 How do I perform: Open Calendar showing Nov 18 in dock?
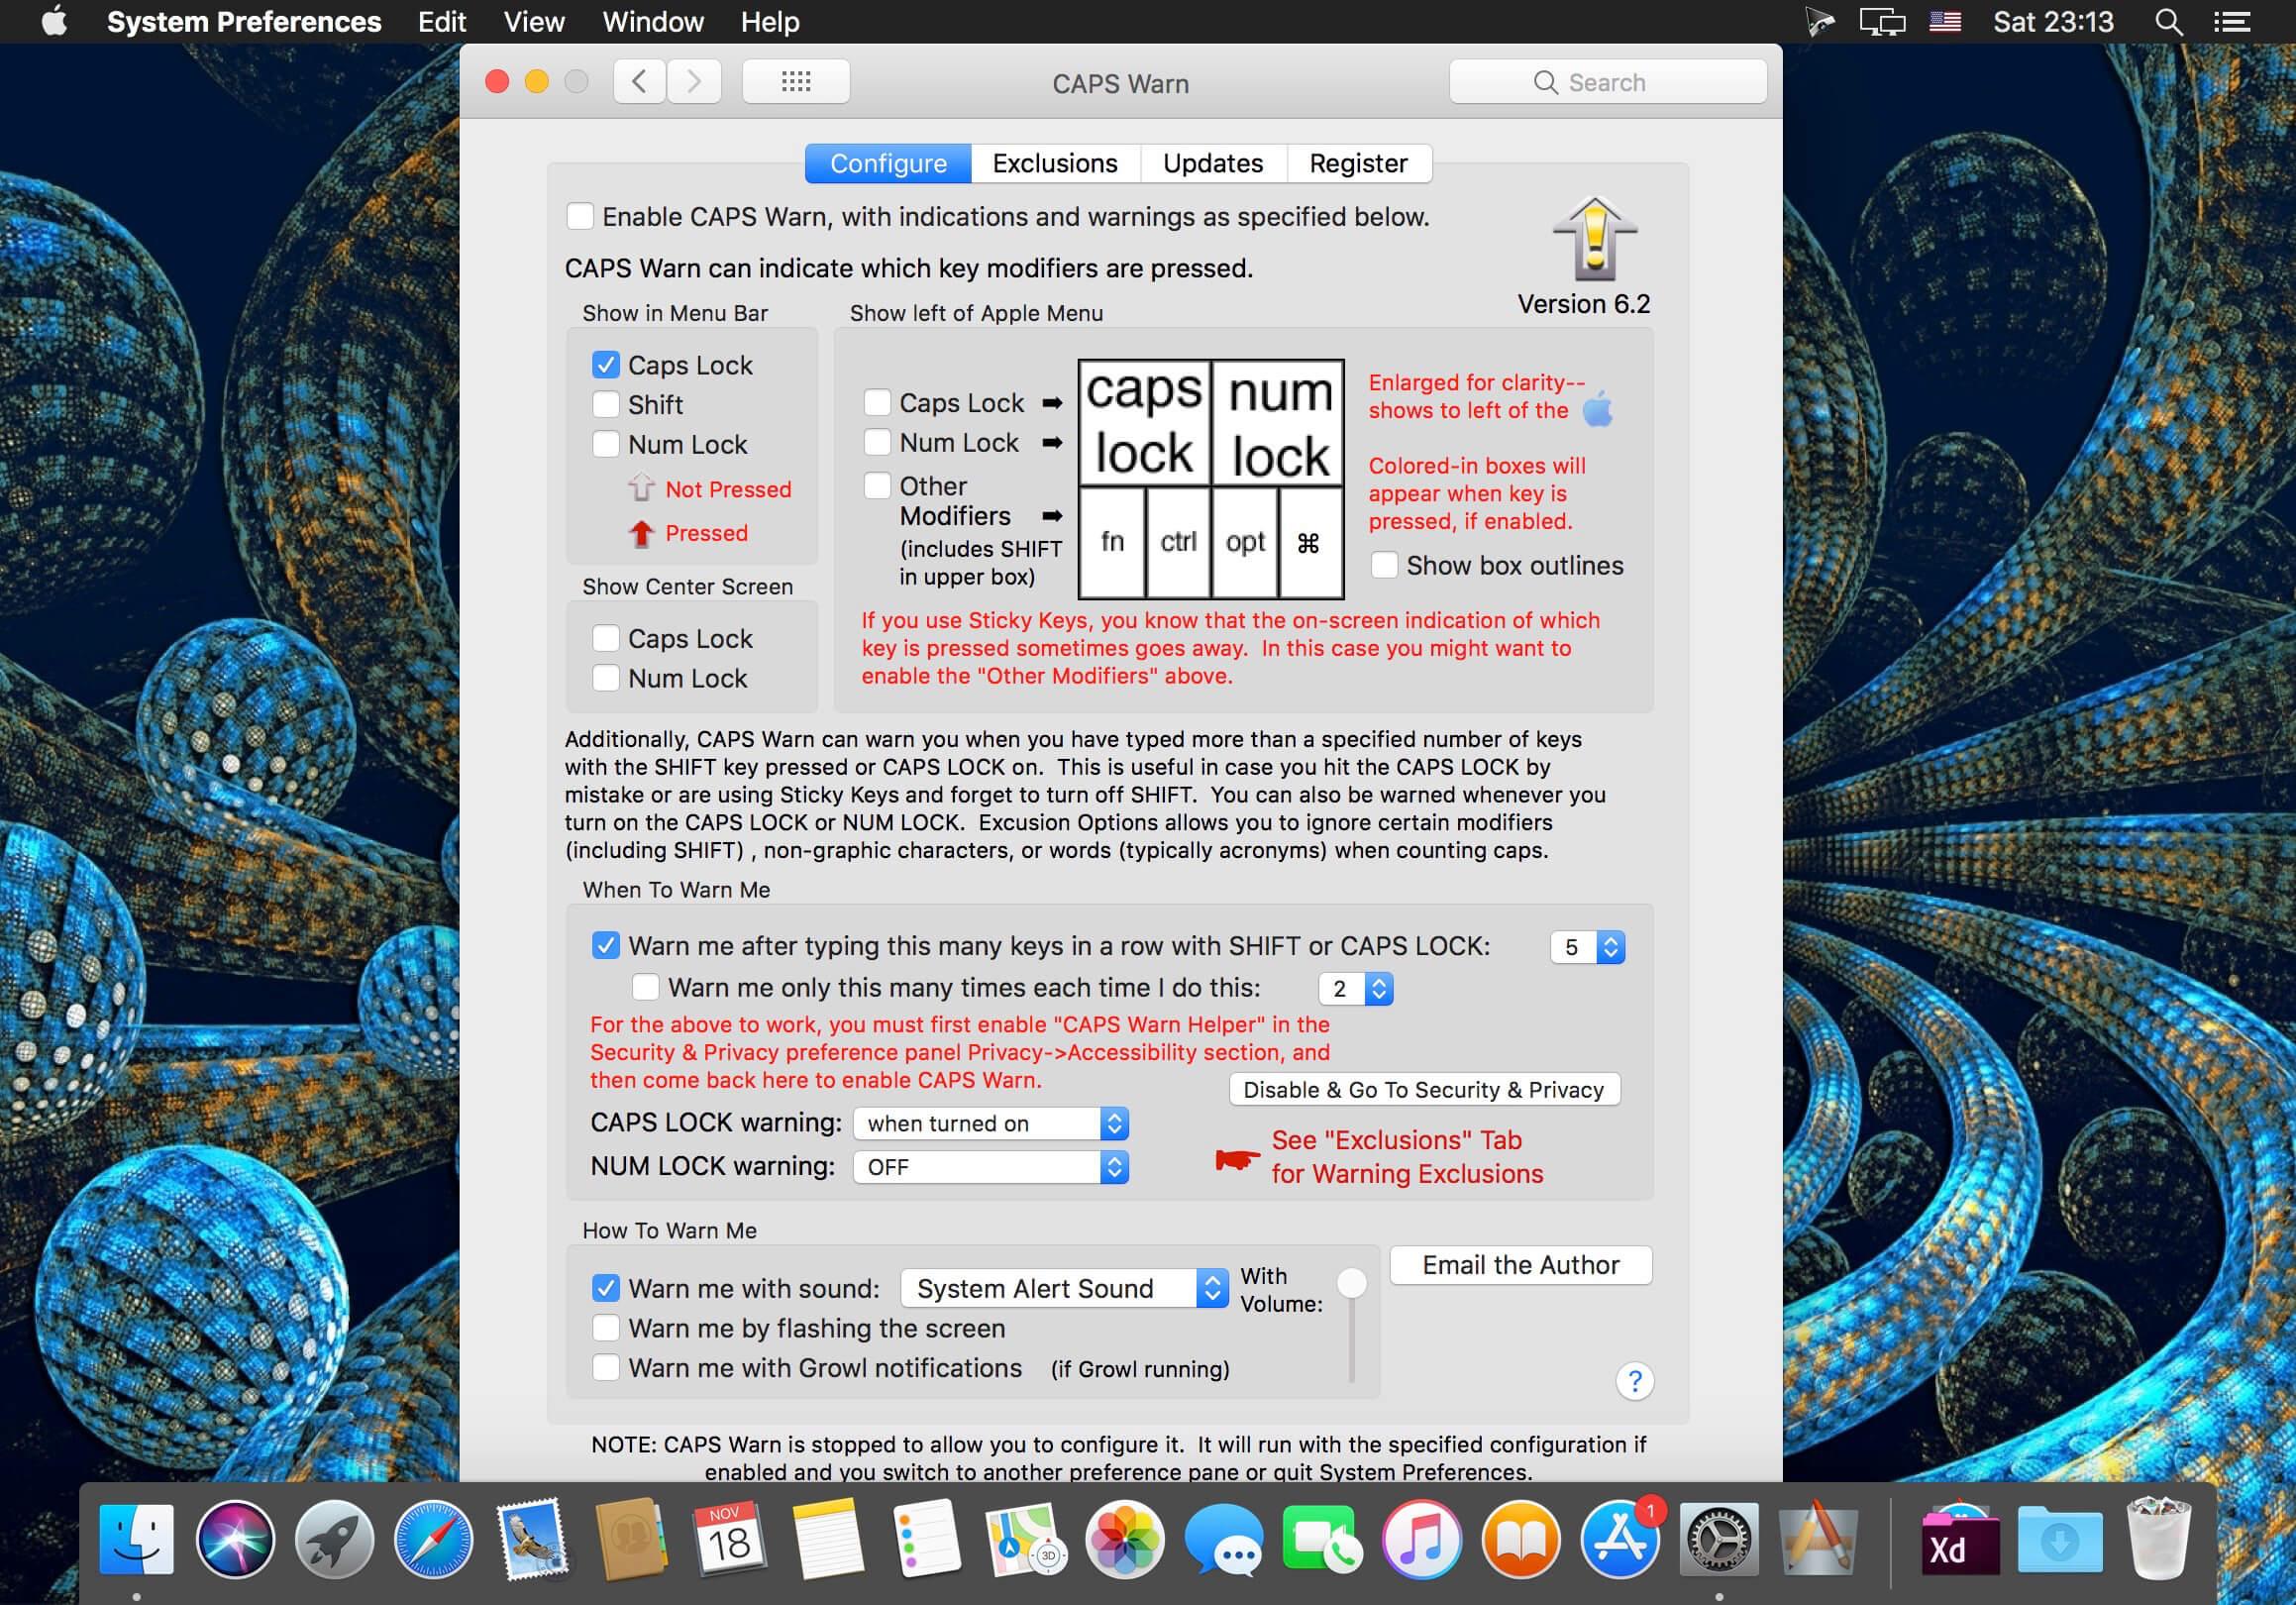[730, 1539]
